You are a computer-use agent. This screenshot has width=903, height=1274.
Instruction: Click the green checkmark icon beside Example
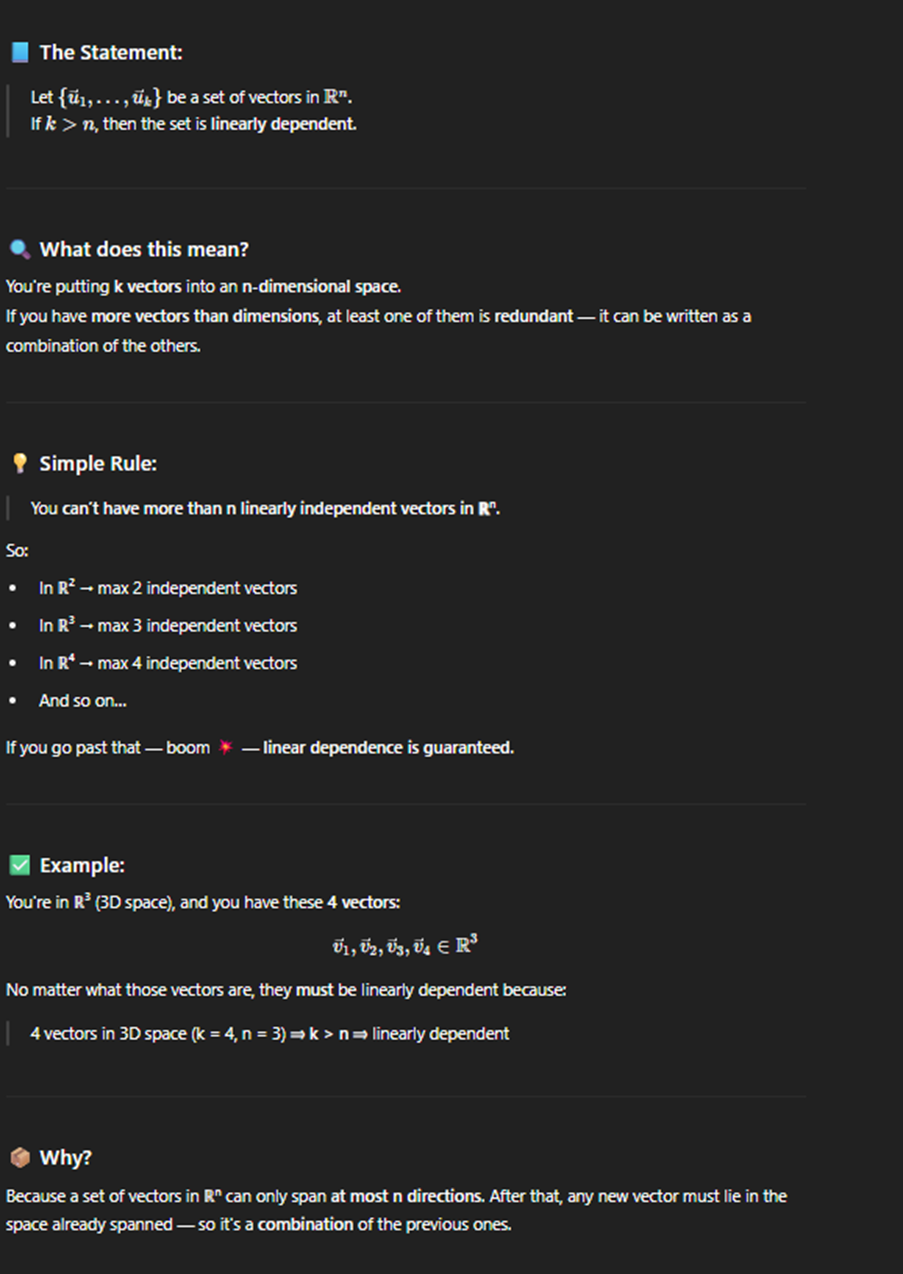point(19,865)
